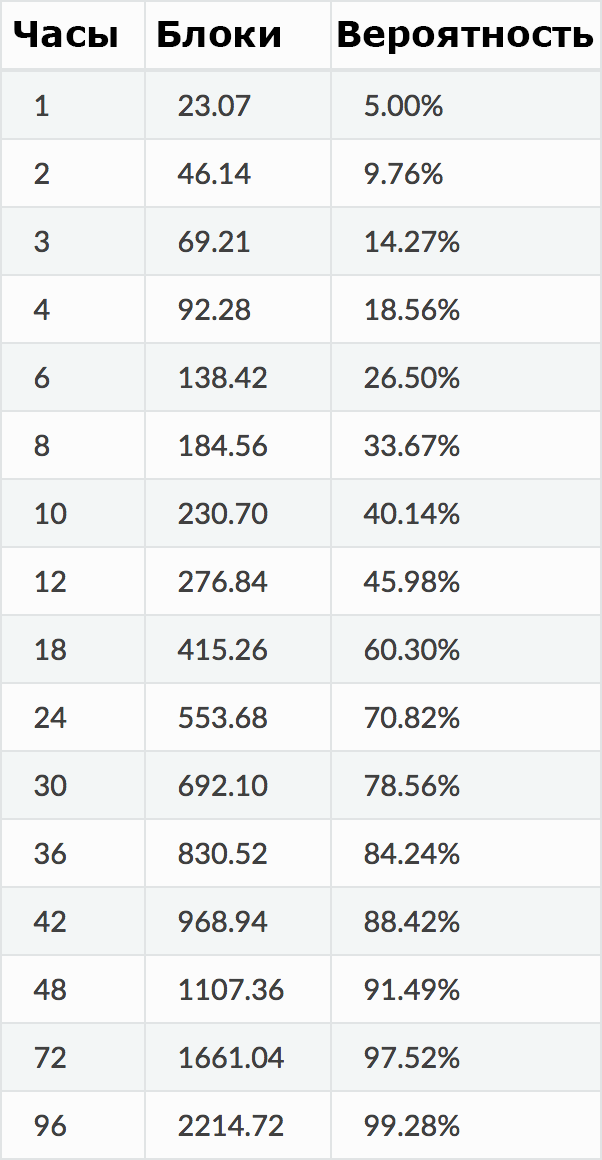Select the 2214.72 blocks cell
Screen dimensions: 602x1160
click(237, 1125)
